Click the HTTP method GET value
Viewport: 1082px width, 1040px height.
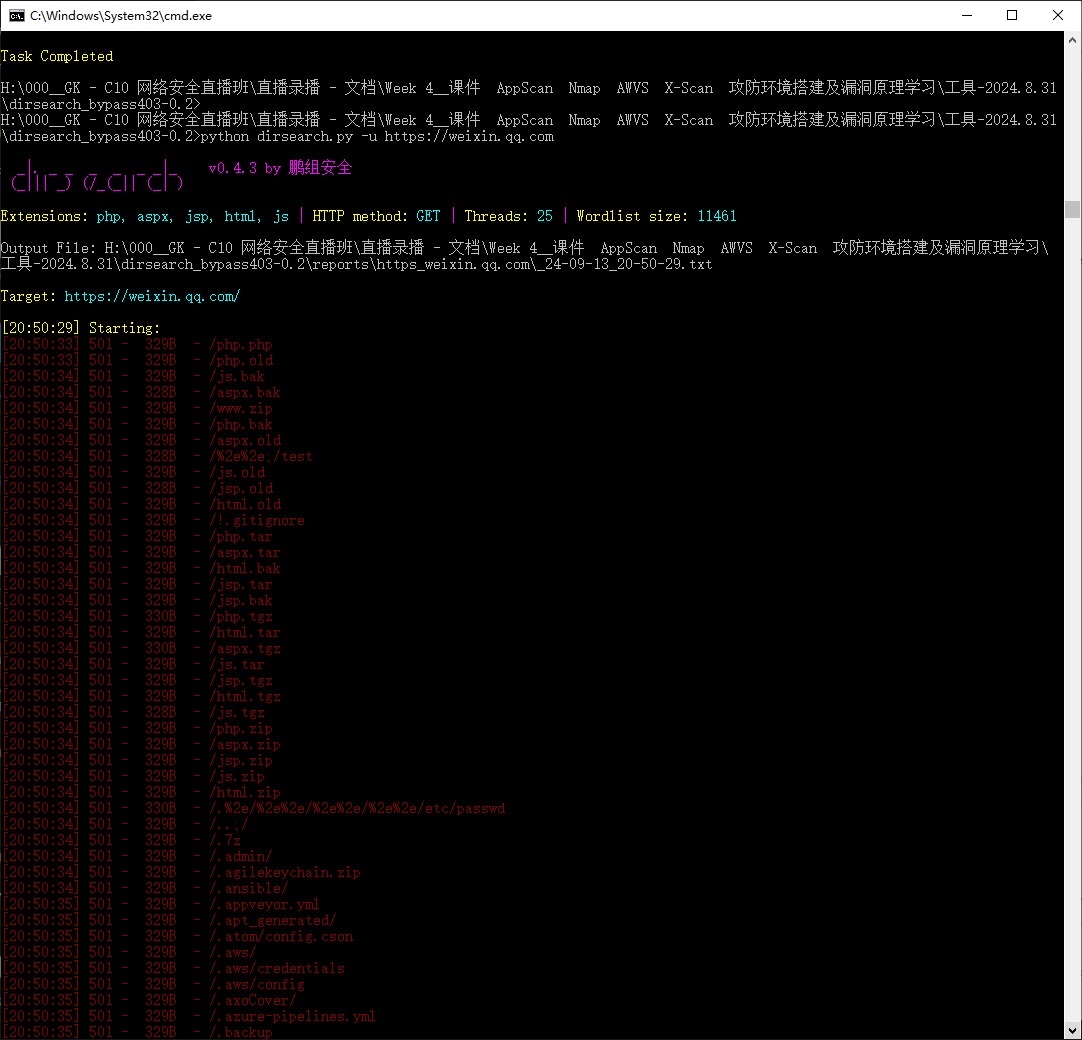(x=428, y=216)
